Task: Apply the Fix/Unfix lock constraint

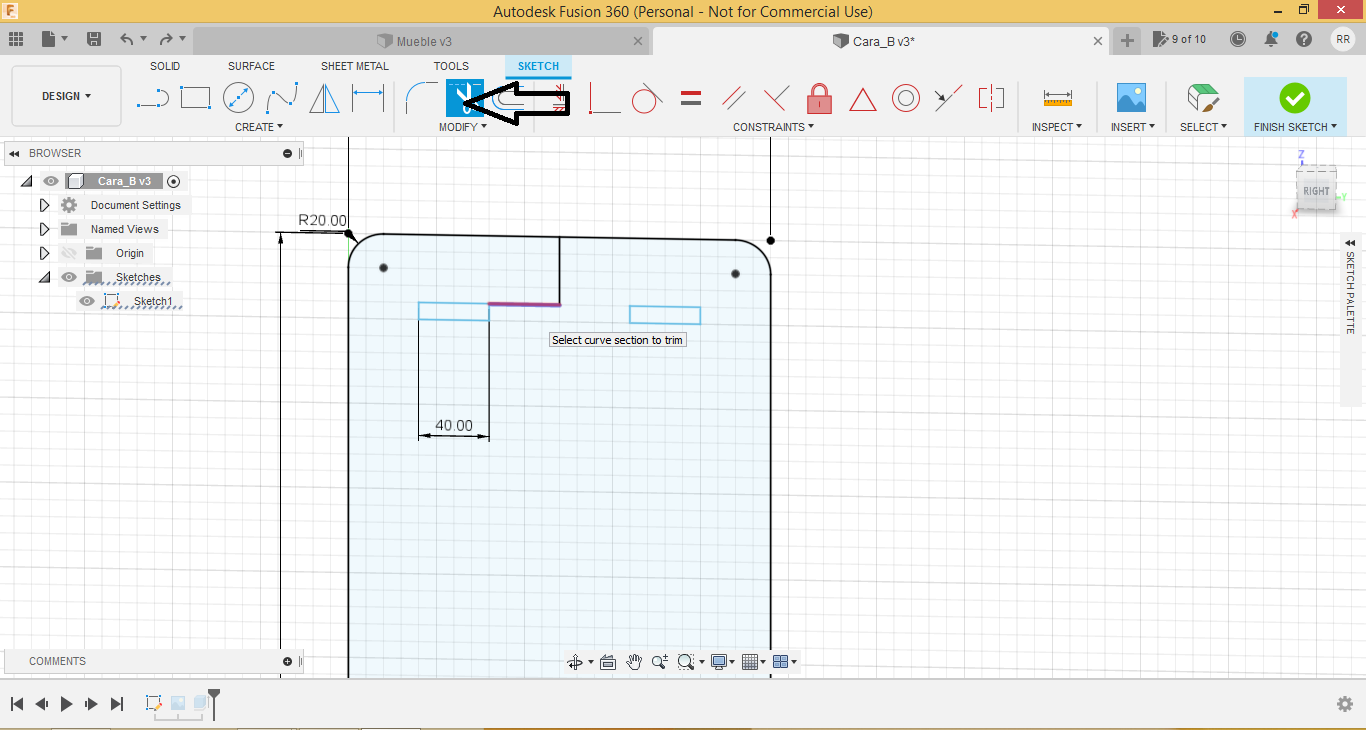Action: 819,98
